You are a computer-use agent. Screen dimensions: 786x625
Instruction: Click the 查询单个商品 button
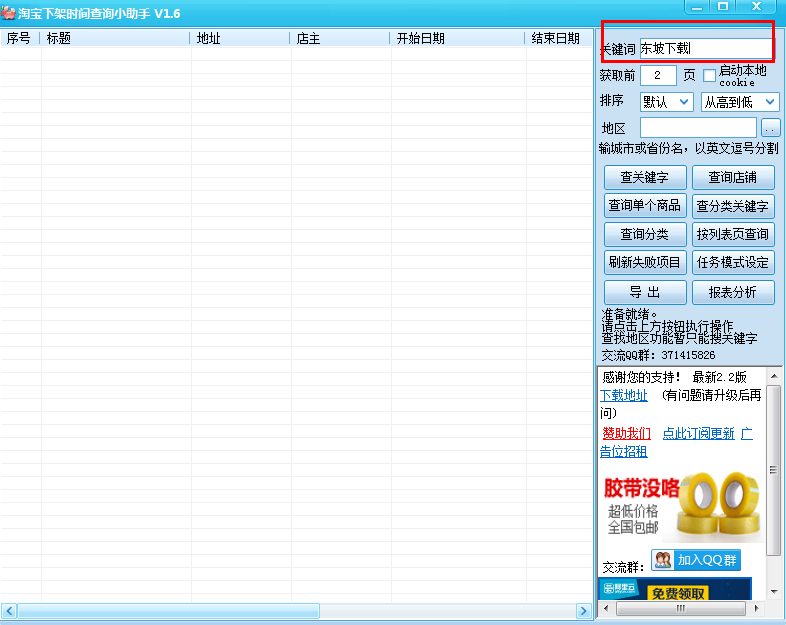[645, 205]
